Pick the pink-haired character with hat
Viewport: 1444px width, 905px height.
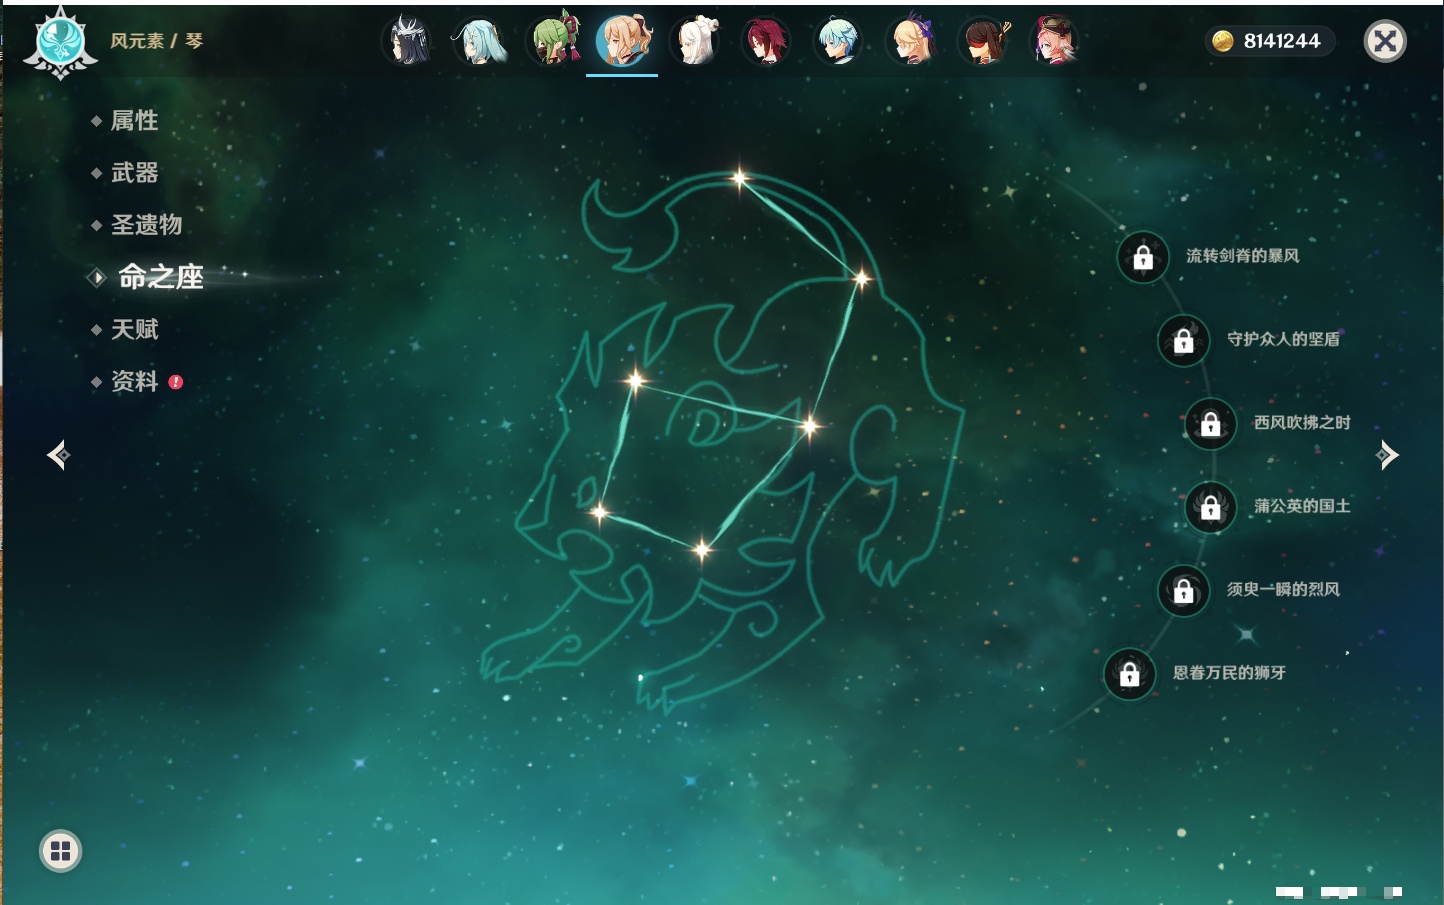coord(1056,41)
